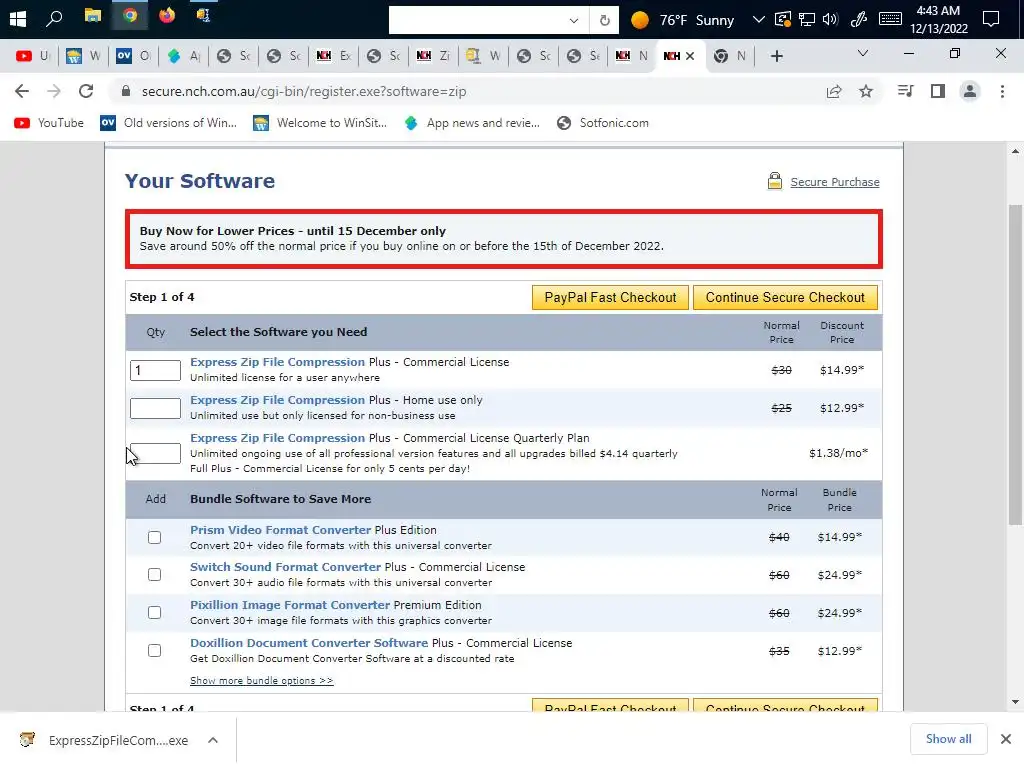Expand the tab search chevron
This screenshot has width=1024, height=768.
pyautogui.click(x=862, y=54)
